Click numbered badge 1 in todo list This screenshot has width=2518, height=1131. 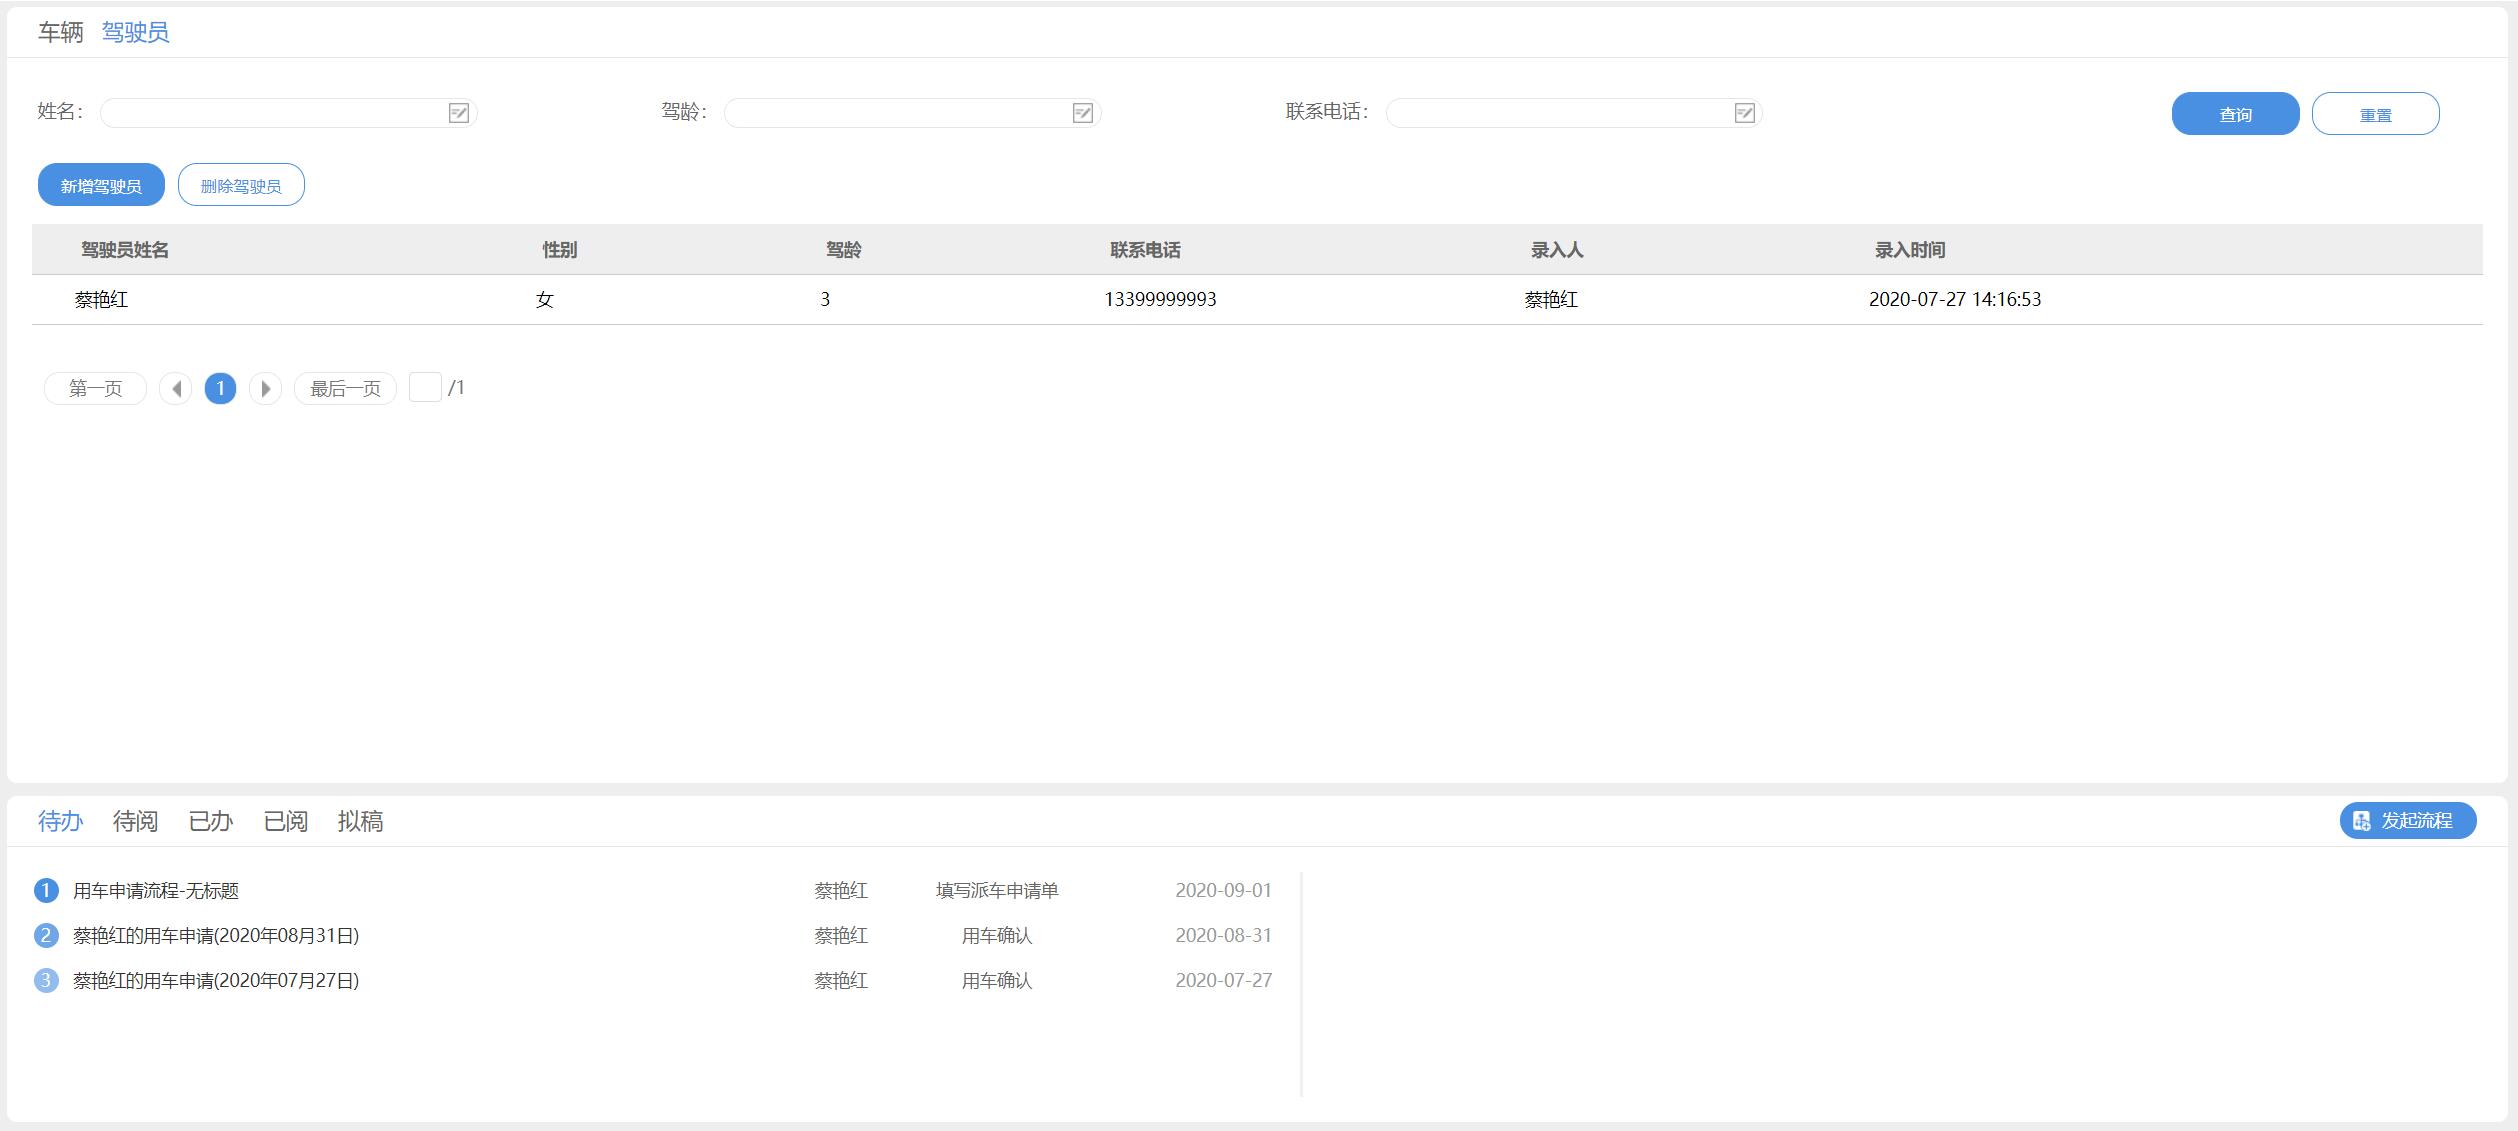(x=46, y=890)
